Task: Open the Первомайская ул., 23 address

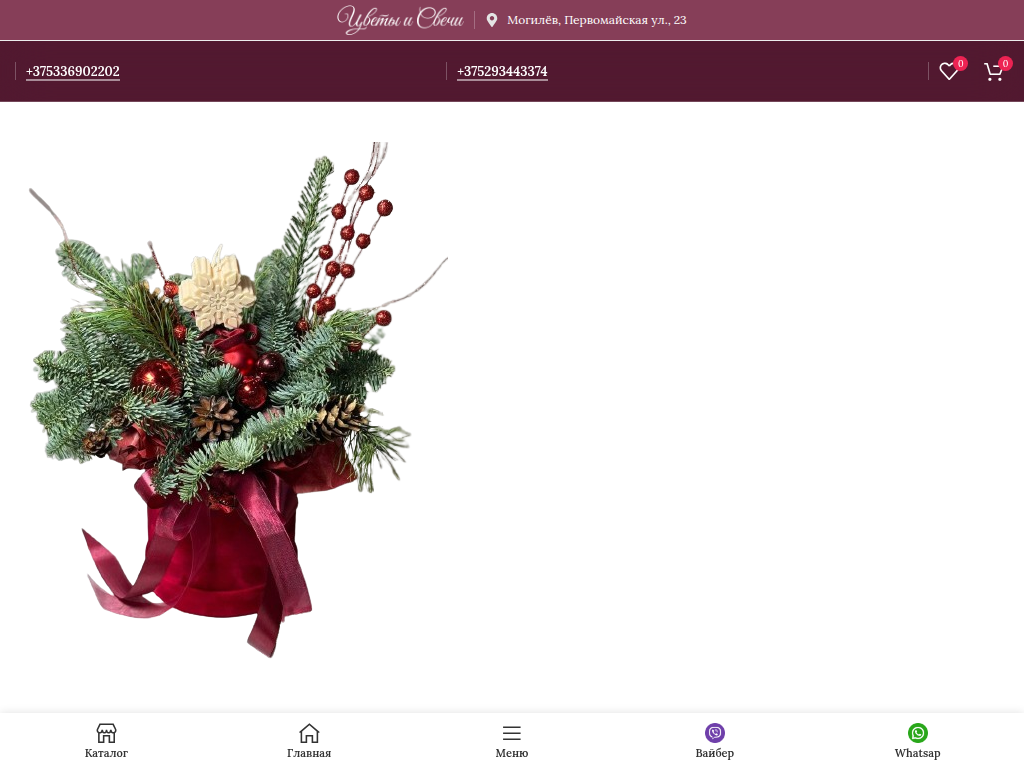Action: click(596, 20)
